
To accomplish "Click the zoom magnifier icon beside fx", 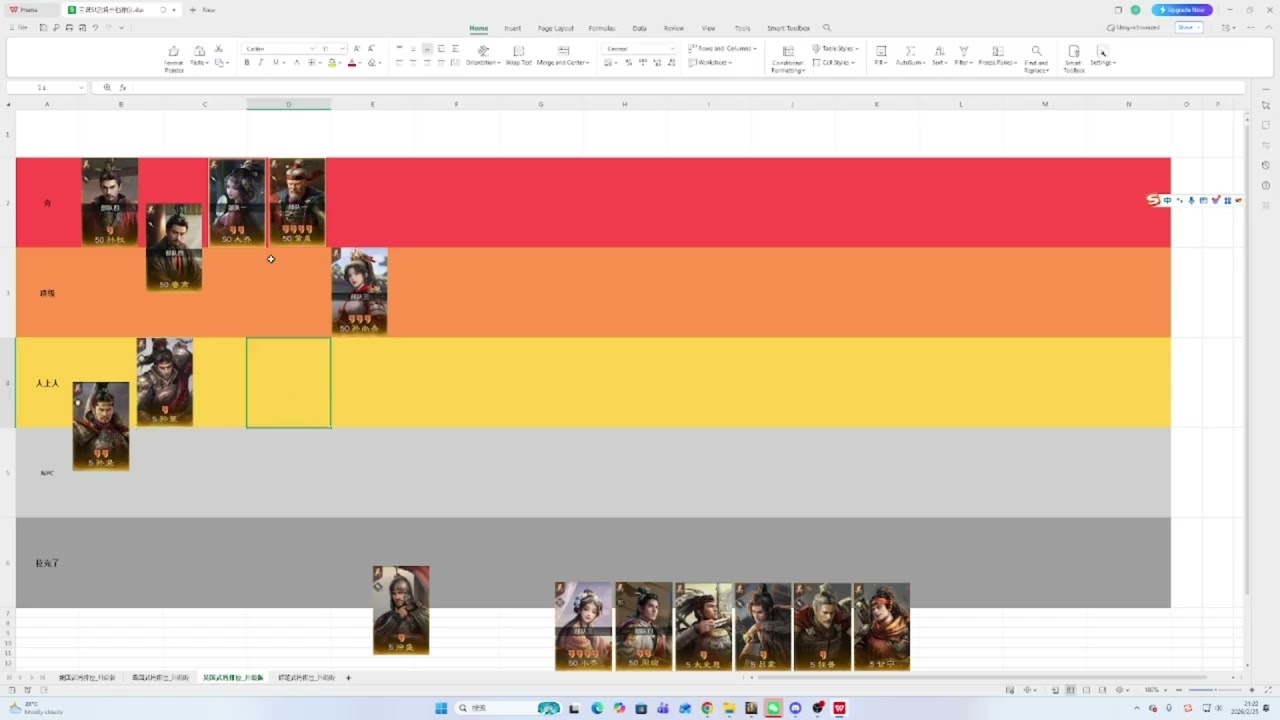I will [107, 88].
